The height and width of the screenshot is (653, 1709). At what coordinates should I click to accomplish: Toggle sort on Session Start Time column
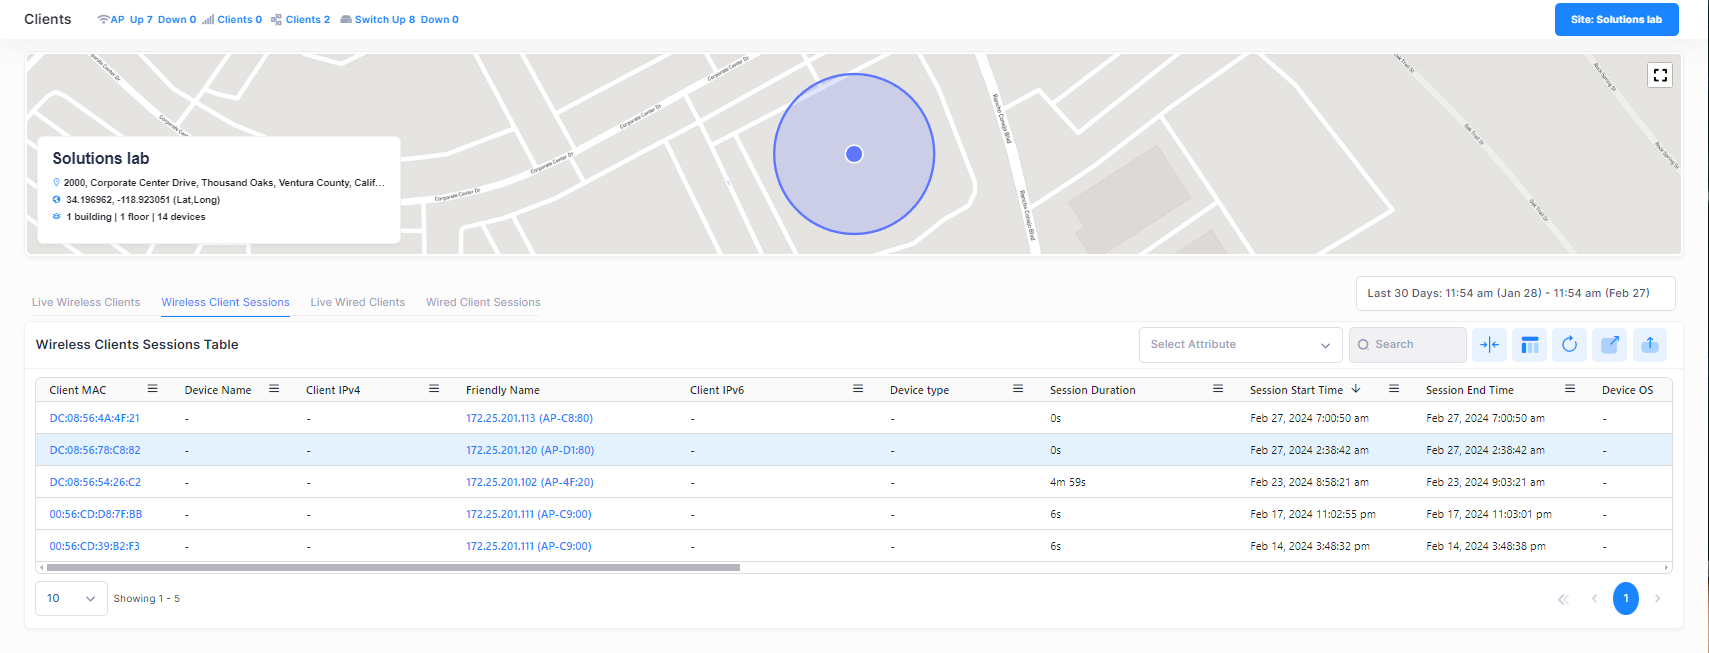point(1296,390)
